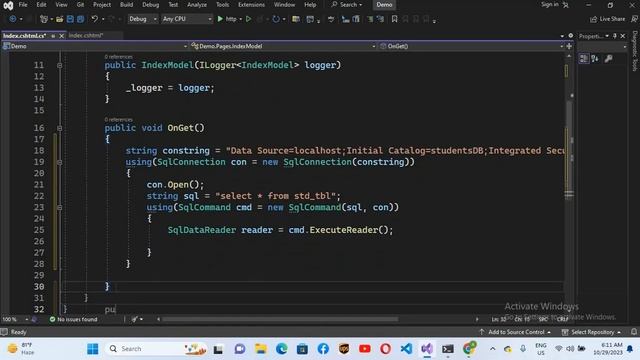Open the File menu
Screen dimensions: 640x360
(23, 5)
